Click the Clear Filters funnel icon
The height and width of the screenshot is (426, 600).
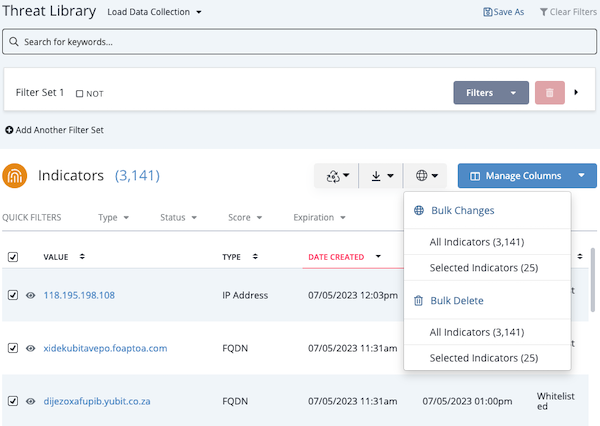543,12
